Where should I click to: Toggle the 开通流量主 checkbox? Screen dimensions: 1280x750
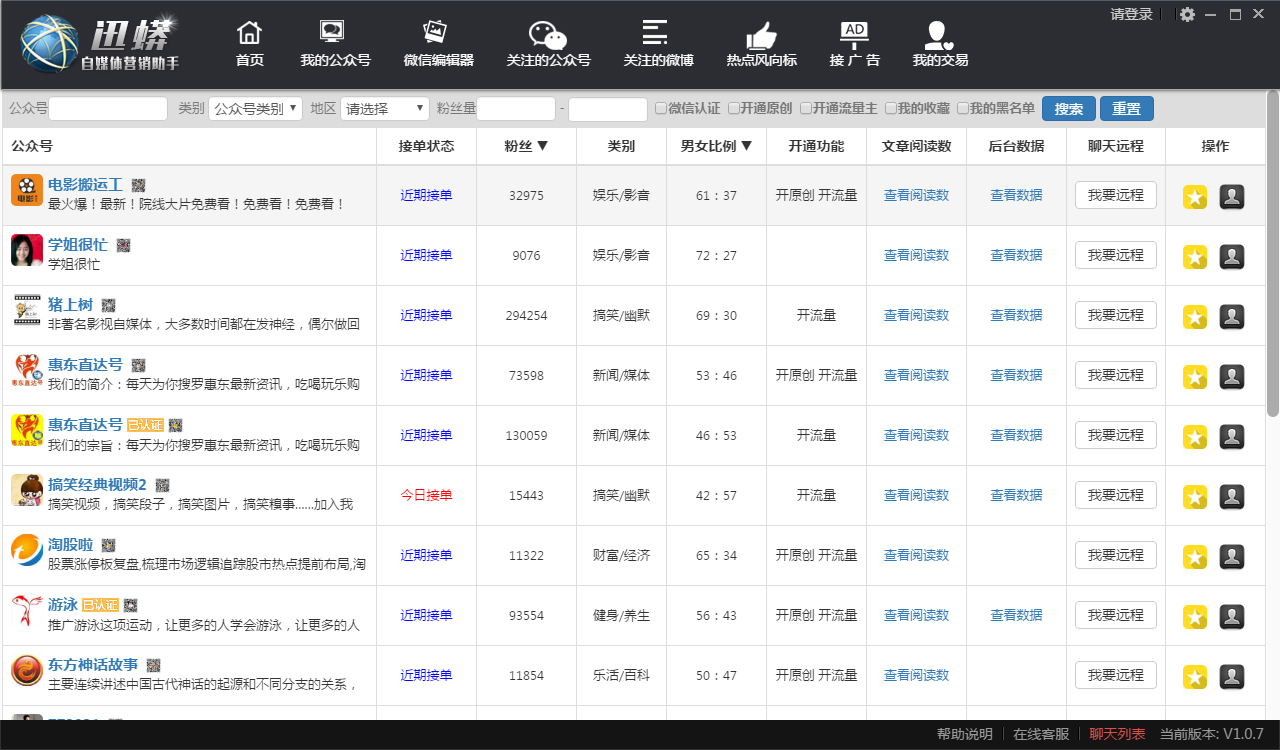pos(806,108)
